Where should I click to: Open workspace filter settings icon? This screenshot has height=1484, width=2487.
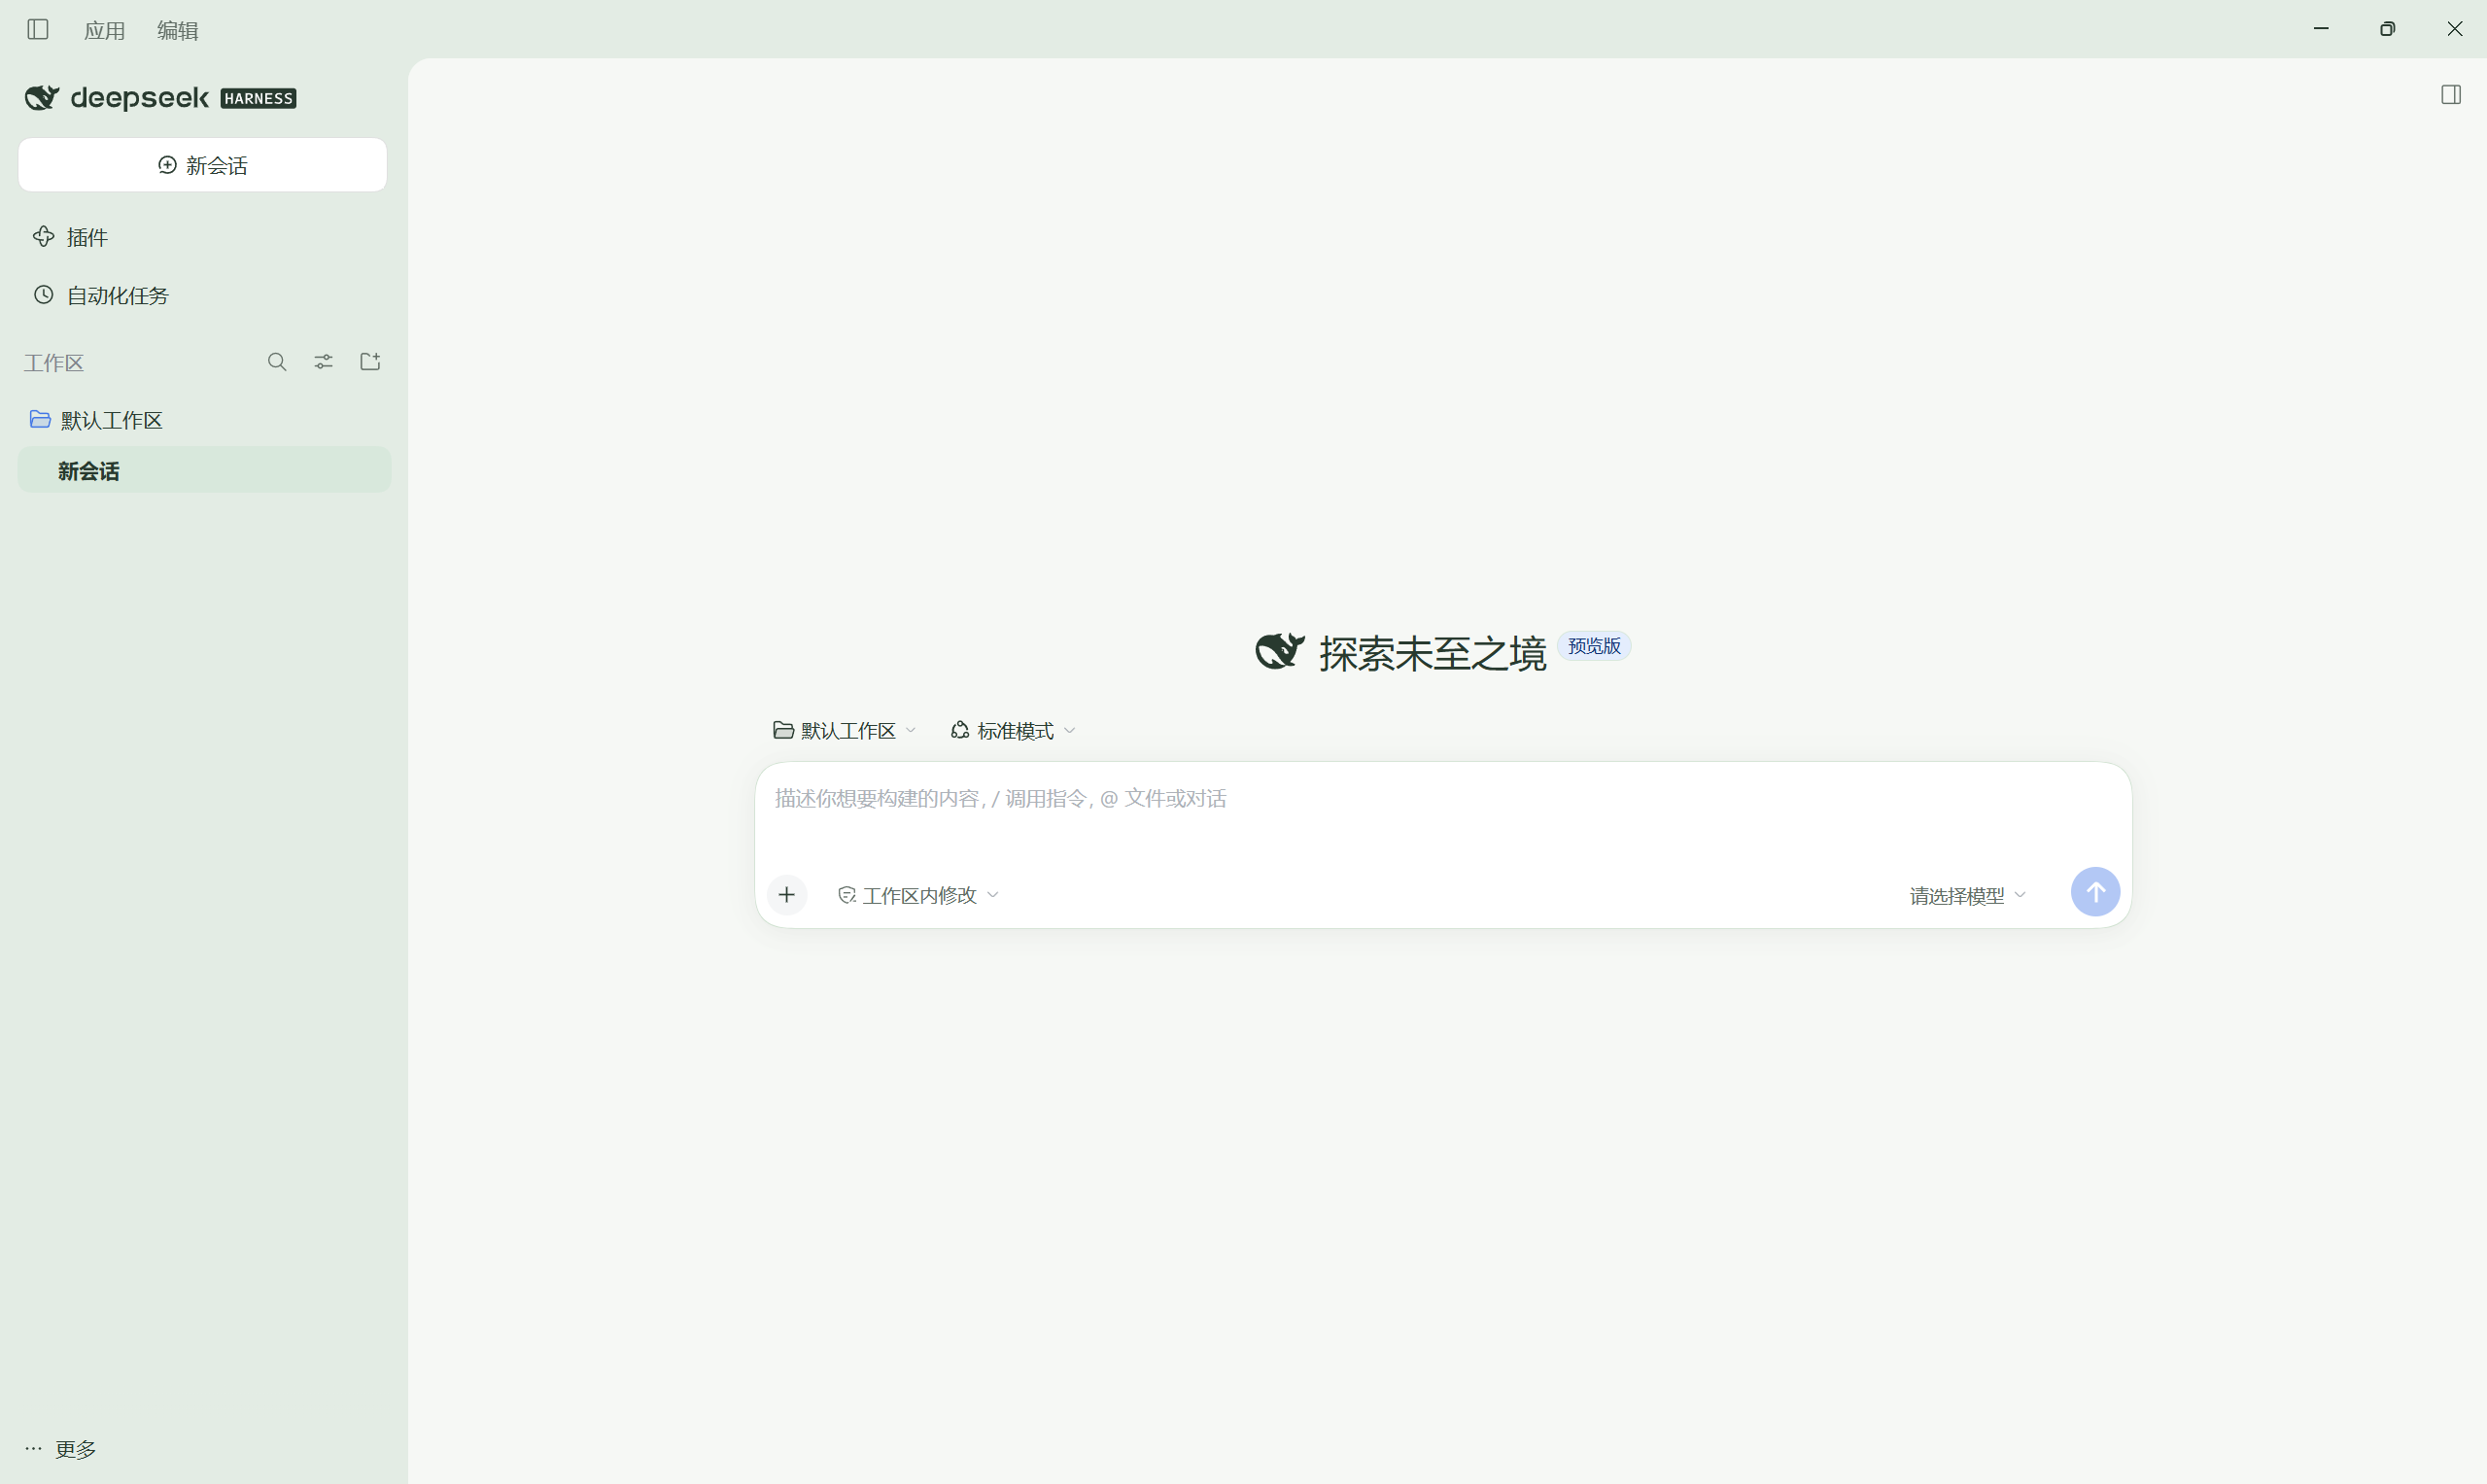tap(323, 362)
